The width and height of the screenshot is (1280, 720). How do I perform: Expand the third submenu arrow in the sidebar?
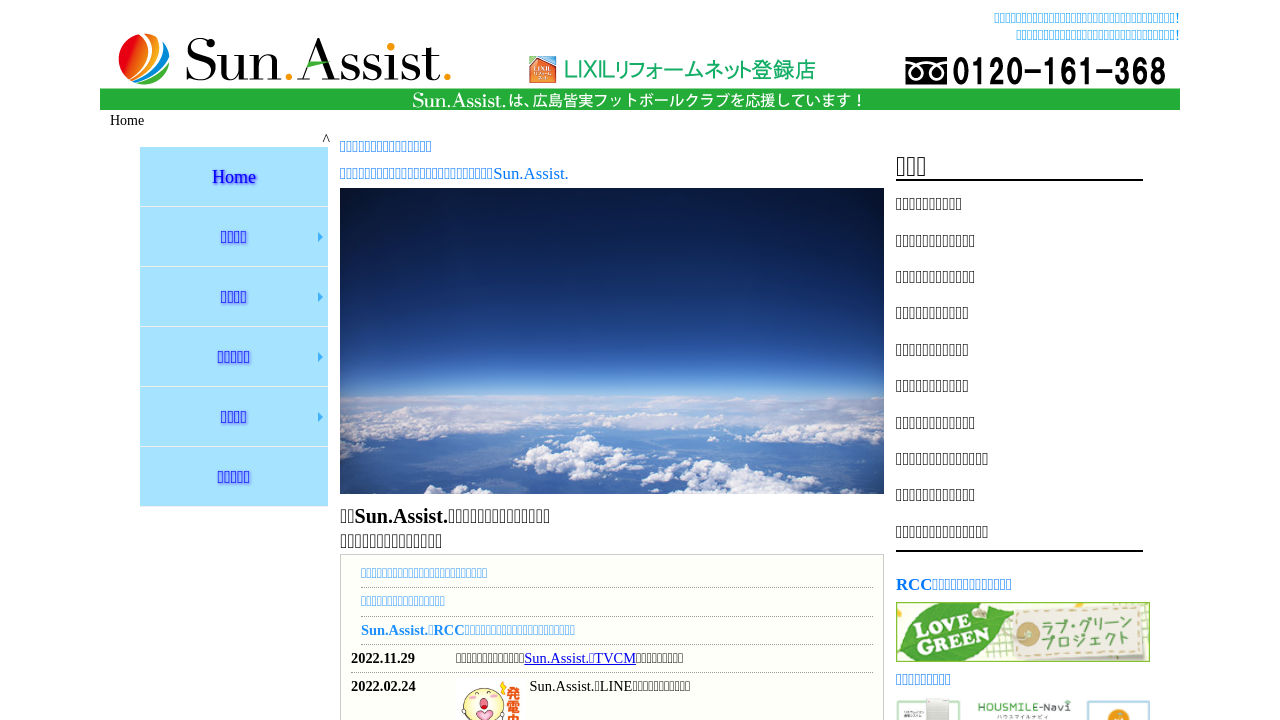pyautogui.click(x=320, y=357)
